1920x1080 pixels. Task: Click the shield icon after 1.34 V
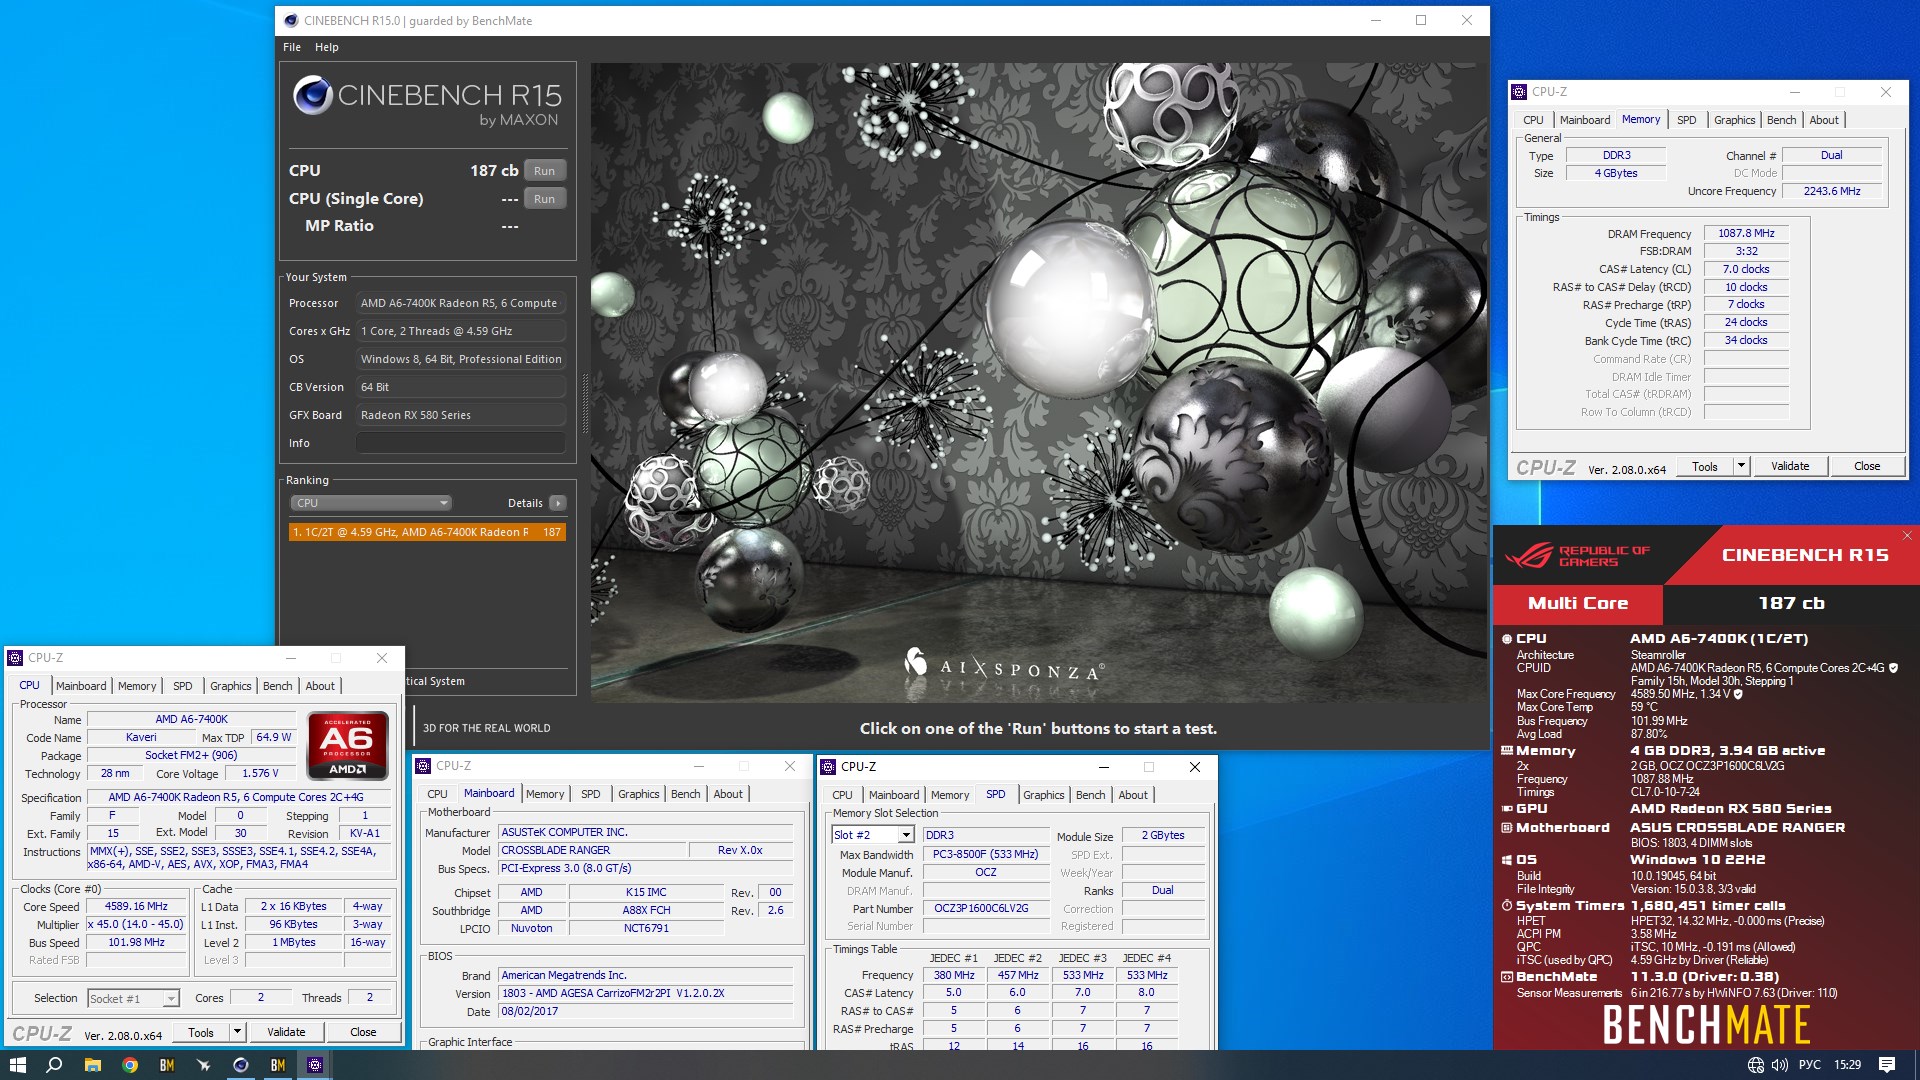tap(1738, 694)
